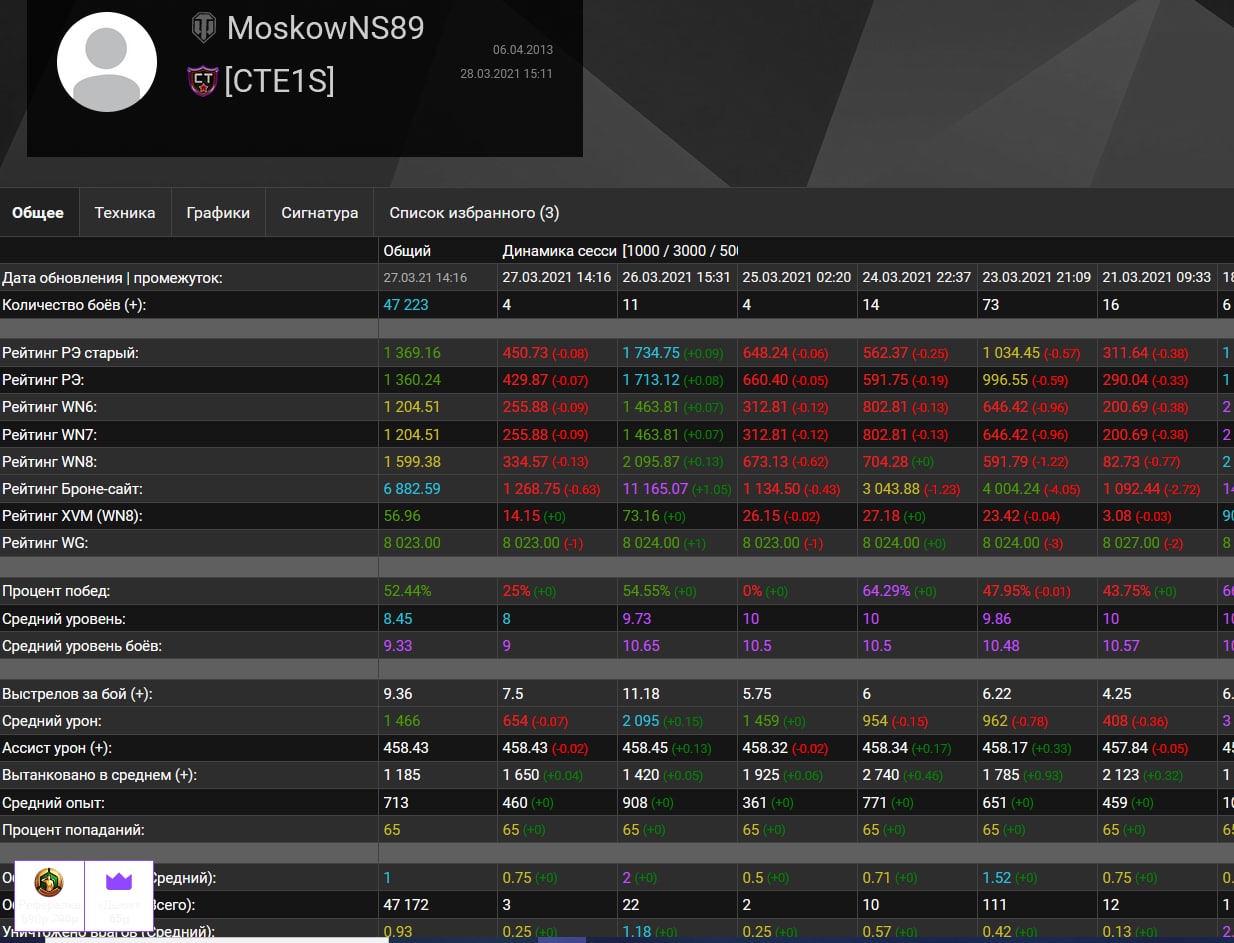This screenshot has width=1234, height=943.
Task: Click the win rate value 64.29%
Action: 886,591
